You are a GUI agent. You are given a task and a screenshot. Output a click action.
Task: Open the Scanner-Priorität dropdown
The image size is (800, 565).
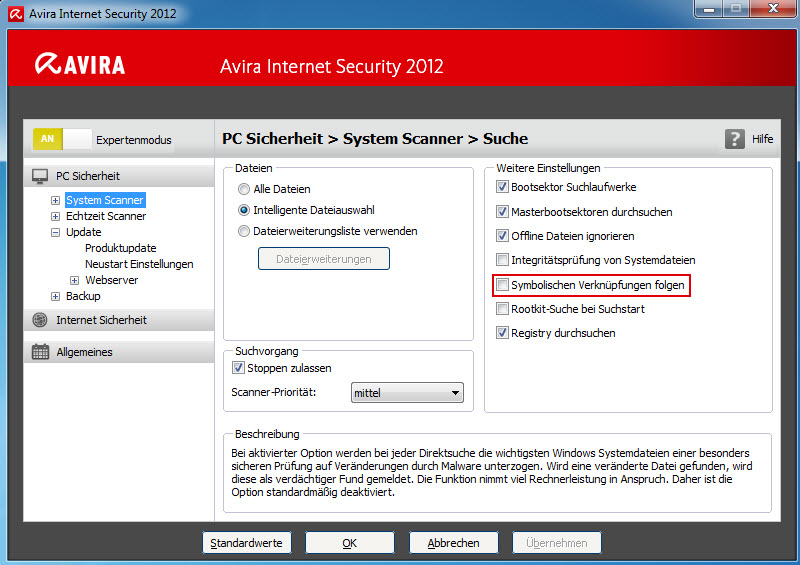[x=407, y=392]
